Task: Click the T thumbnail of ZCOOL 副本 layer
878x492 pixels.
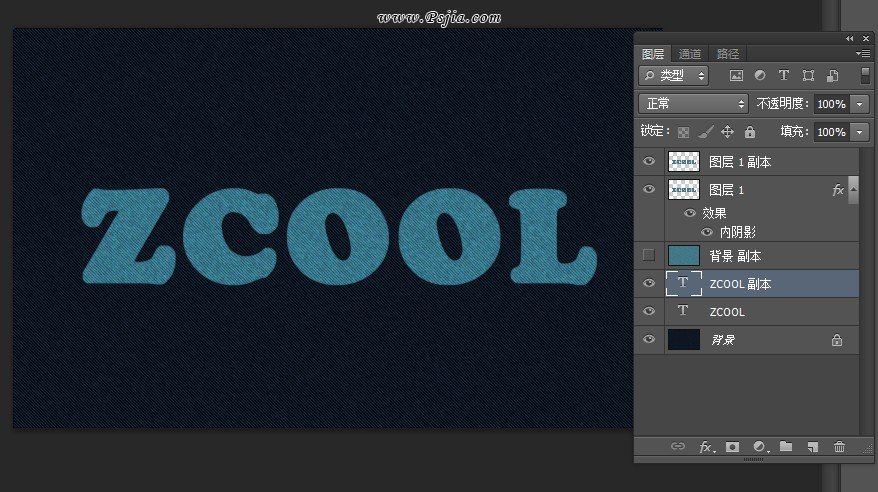Action: pos(684,283)
